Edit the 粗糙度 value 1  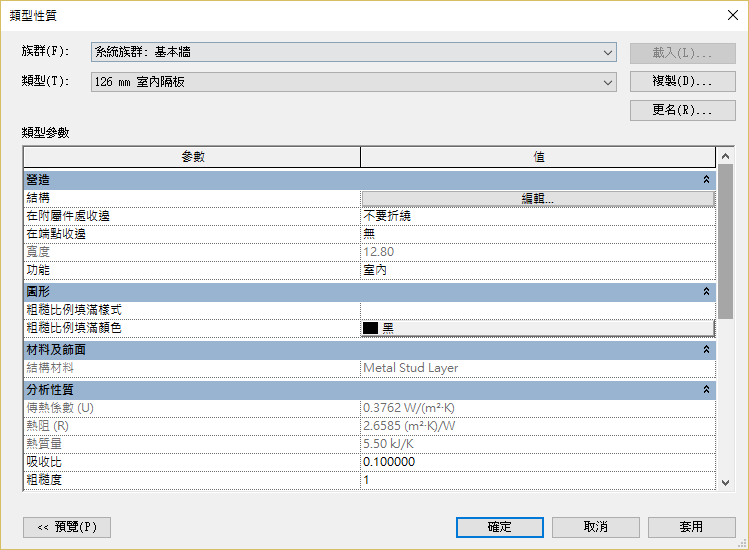538,480
